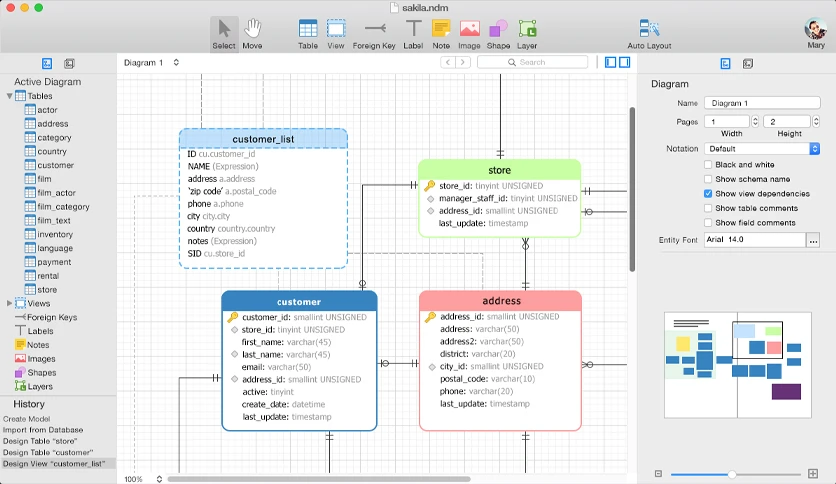Viewport: 836px width, 484px height.
Task: Click the vertical canvas scrollbar
Action: 632,189
